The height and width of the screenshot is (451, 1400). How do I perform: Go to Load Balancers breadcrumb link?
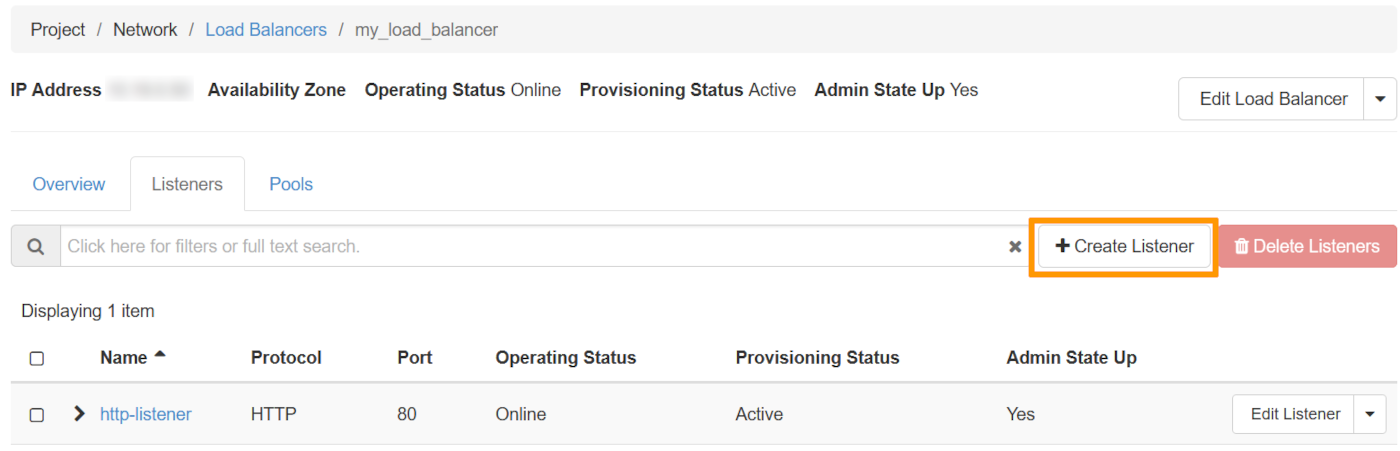[x=266, y=30]
